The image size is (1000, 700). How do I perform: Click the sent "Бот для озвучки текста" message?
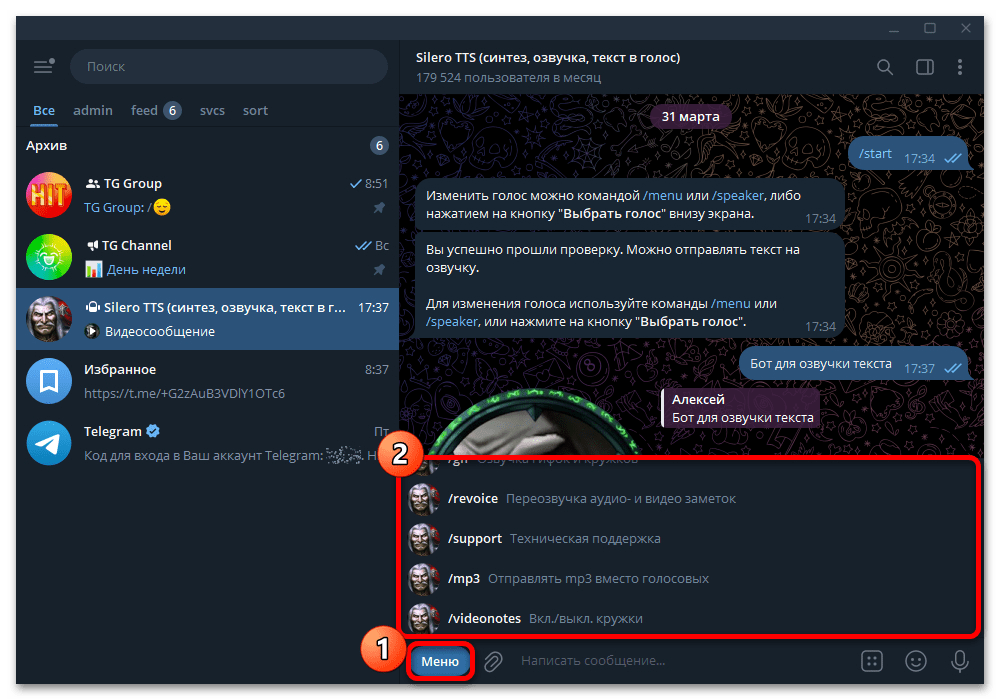pos(856,364)
